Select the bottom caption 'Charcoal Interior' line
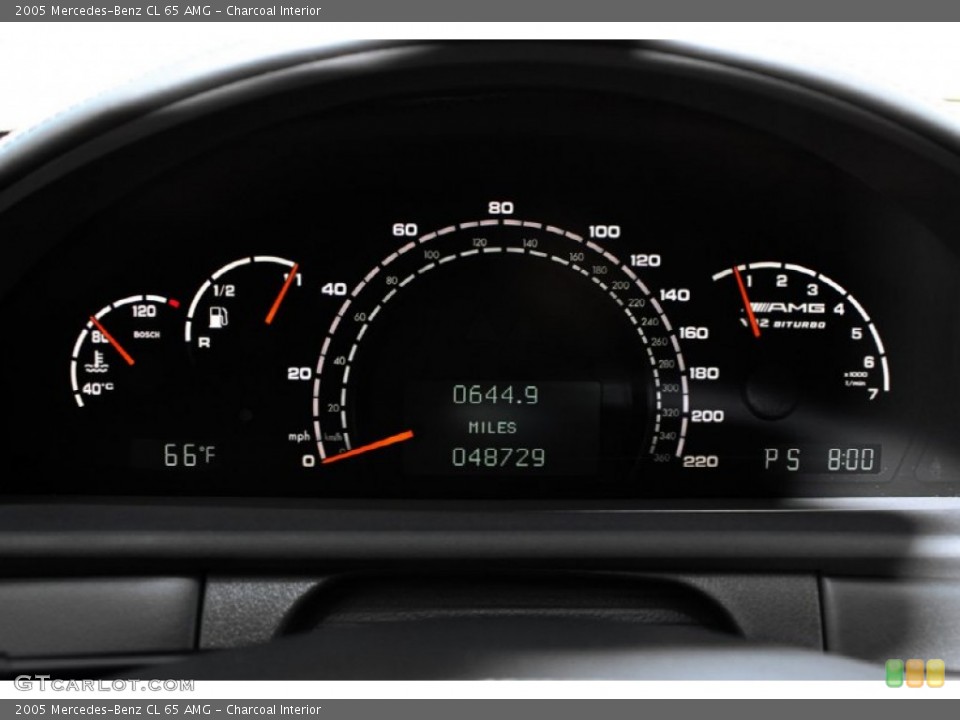The height and width of the screenshot is (720, 960). tap(273, 710)
